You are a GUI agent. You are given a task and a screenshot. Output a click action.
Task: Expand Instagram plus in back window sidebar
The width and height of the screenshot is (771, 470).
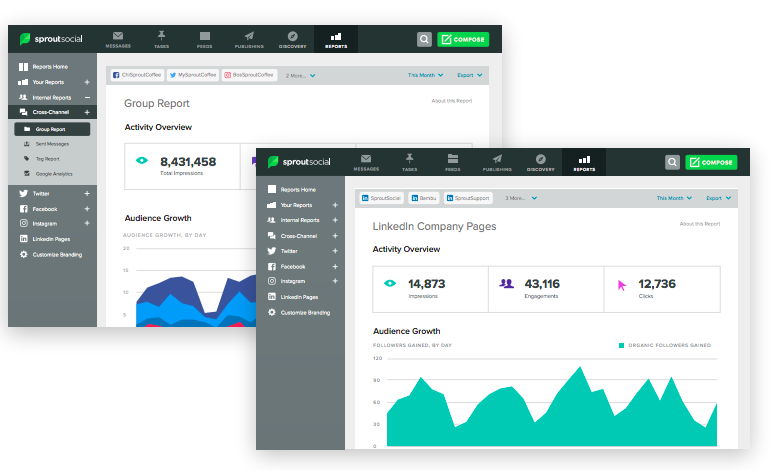click(87, 223)
